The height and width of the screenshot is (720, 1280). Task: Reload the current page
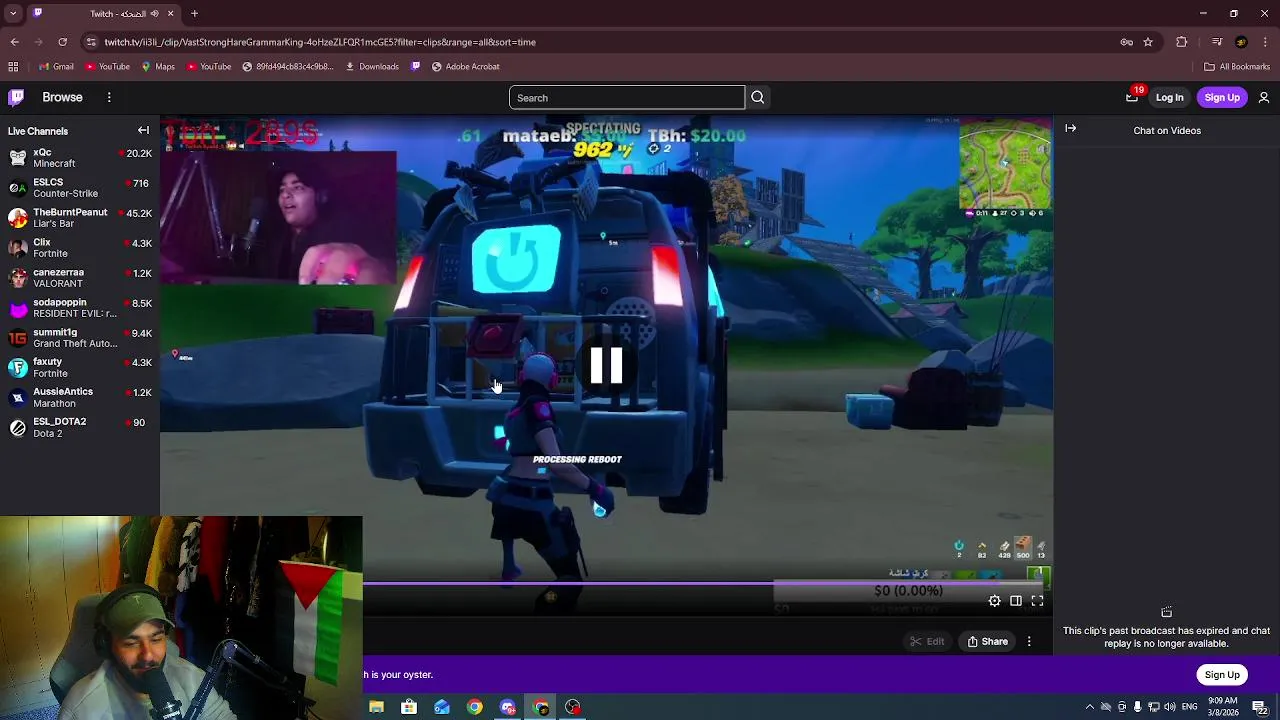coord(62,42)
